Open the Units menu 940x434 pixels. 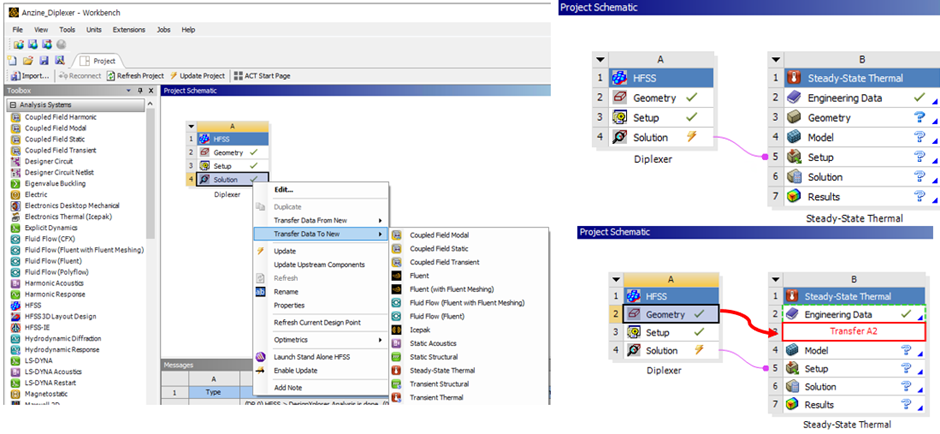point(94,29)
